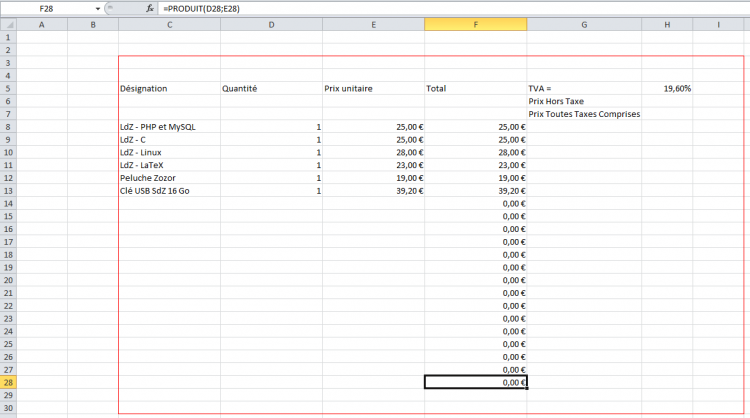750x418 pixels.
Task: Select column H header
Action: click(x=667, y=24)
